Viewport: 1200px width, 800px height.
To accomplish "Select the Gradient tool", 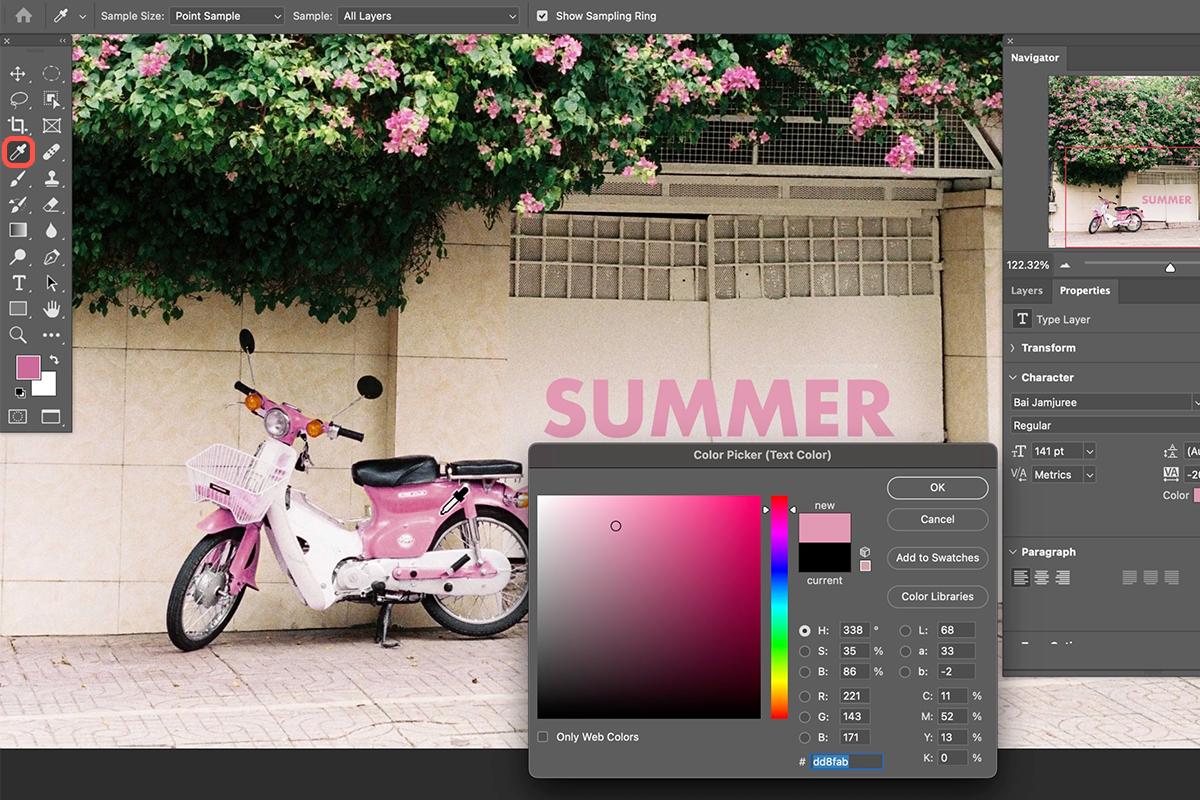I will [18, 231].
